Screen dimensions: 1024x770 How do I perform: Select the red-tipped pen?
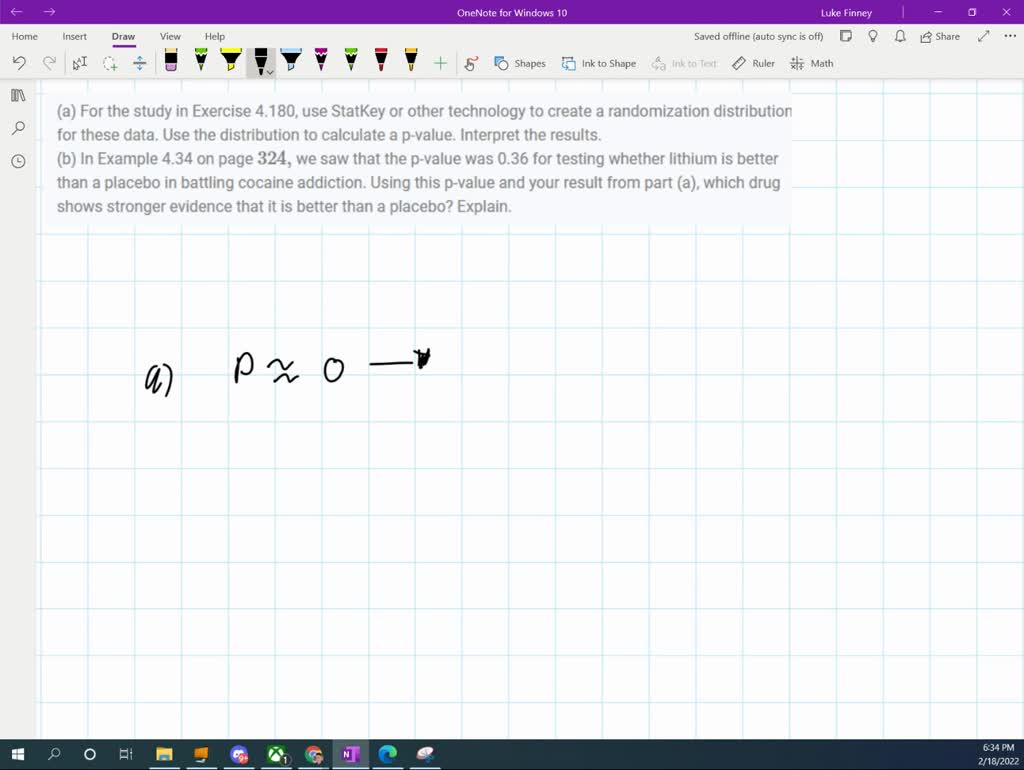point(381,60)
